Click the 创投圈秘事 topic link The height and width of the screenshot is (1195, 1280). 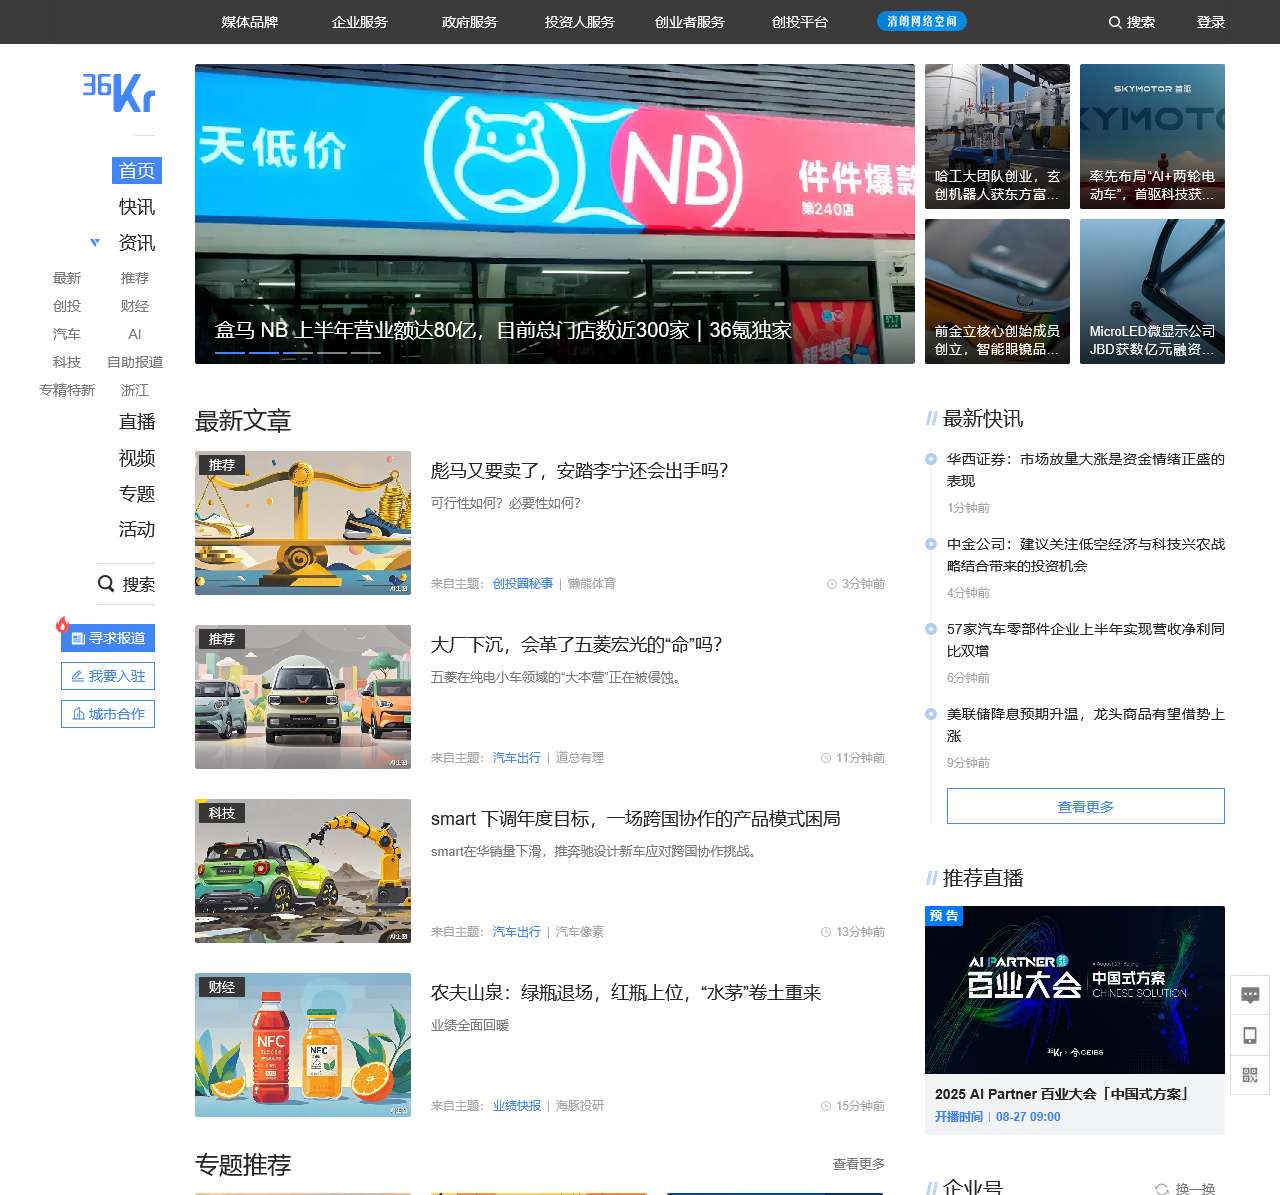523,584
